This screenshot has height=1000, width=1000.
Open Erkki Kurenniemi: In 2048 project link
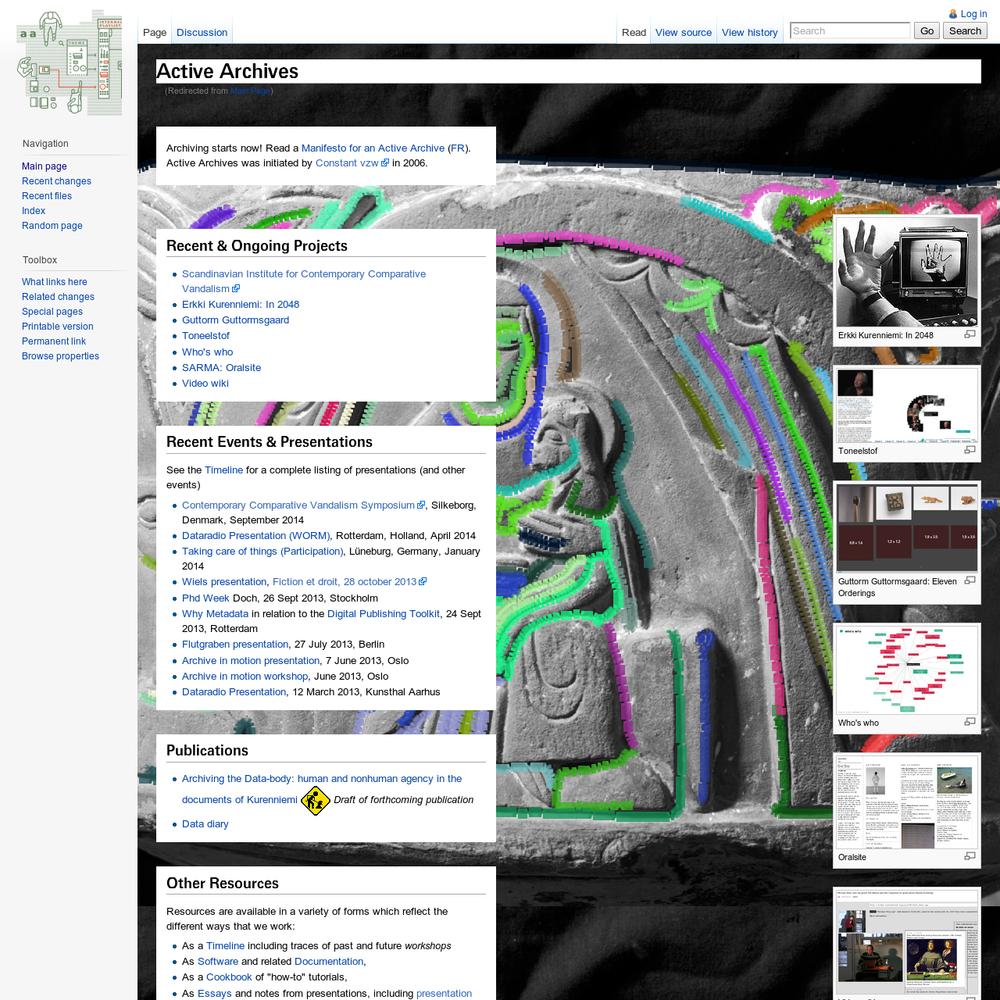click(x=240, y=304)
